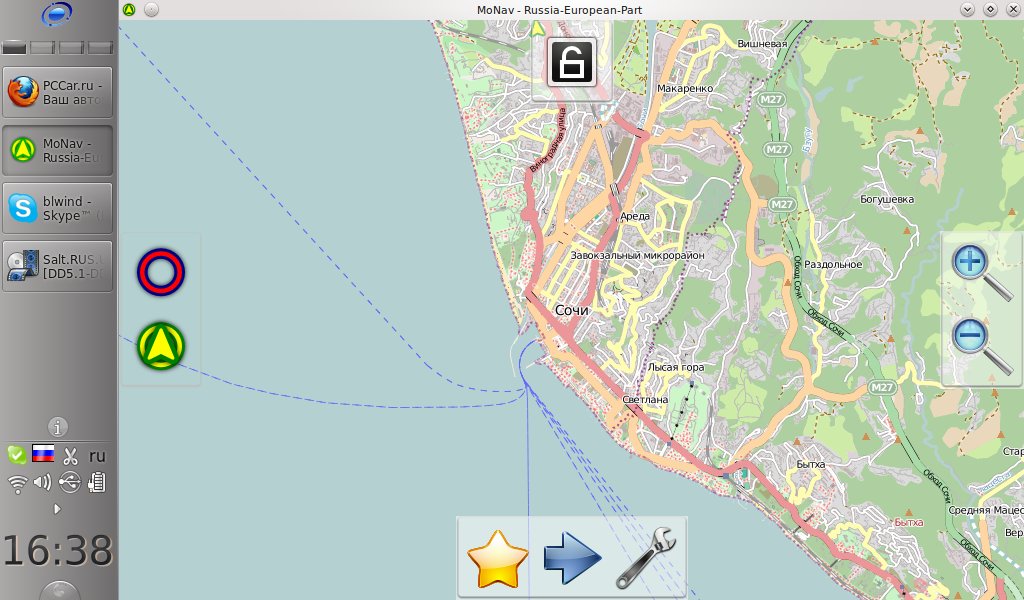Open the Salt.RUS video player task
This screenshot has width=1024, height=600.
click(x=58, y=265)
